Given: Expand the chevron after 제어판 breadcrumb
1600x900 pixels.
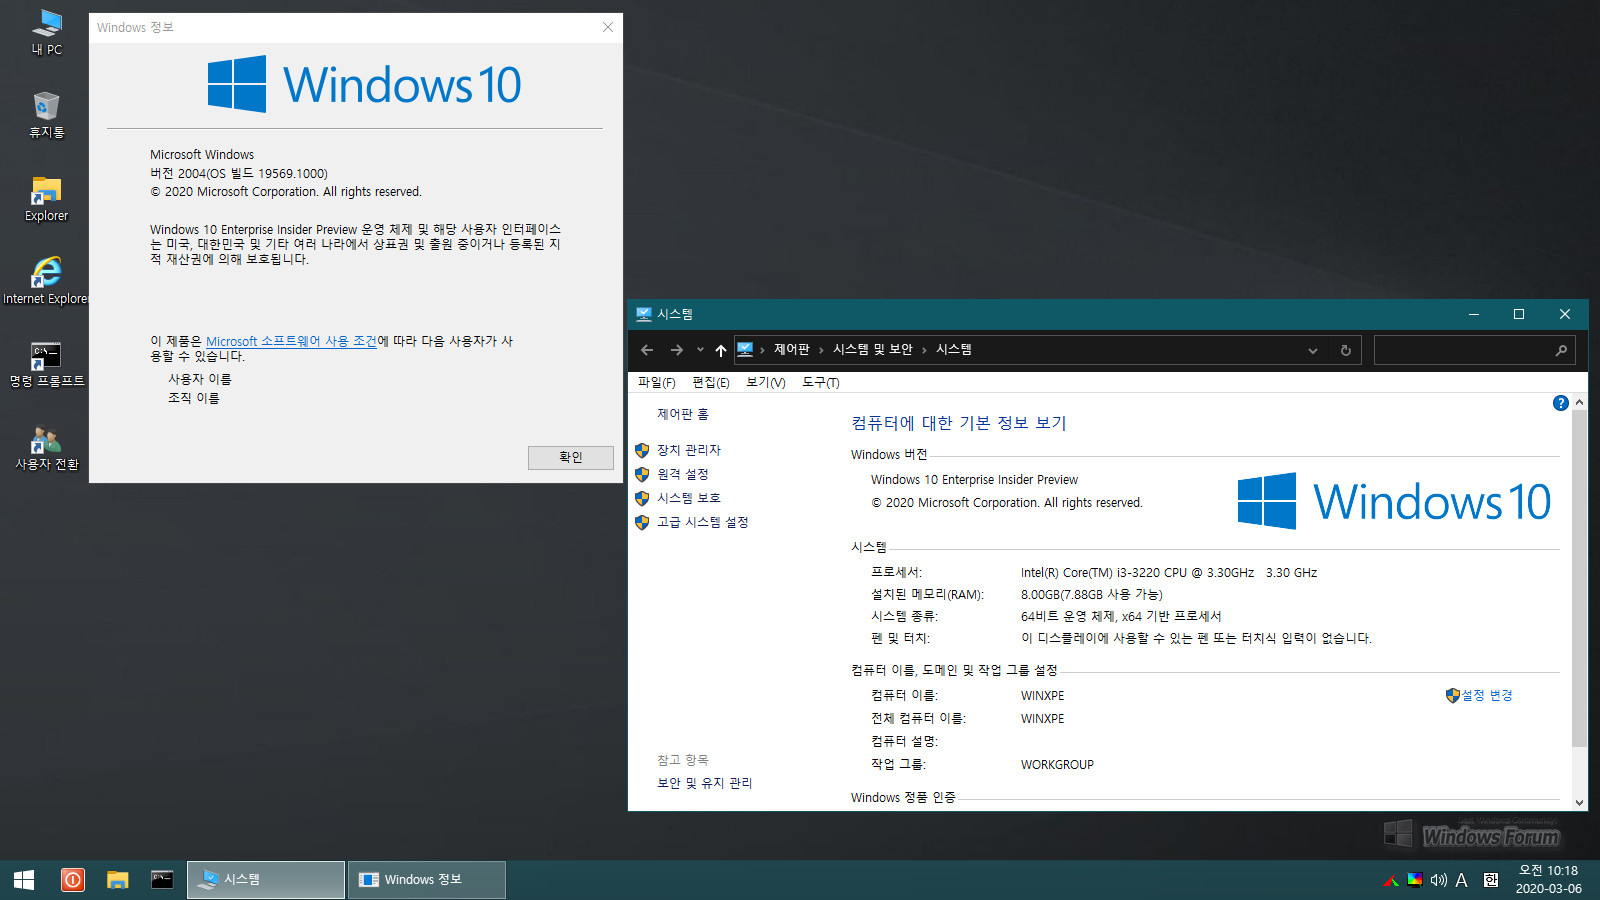Looking at the screenshot, I should pyautogui.click(x=821, y=350).
